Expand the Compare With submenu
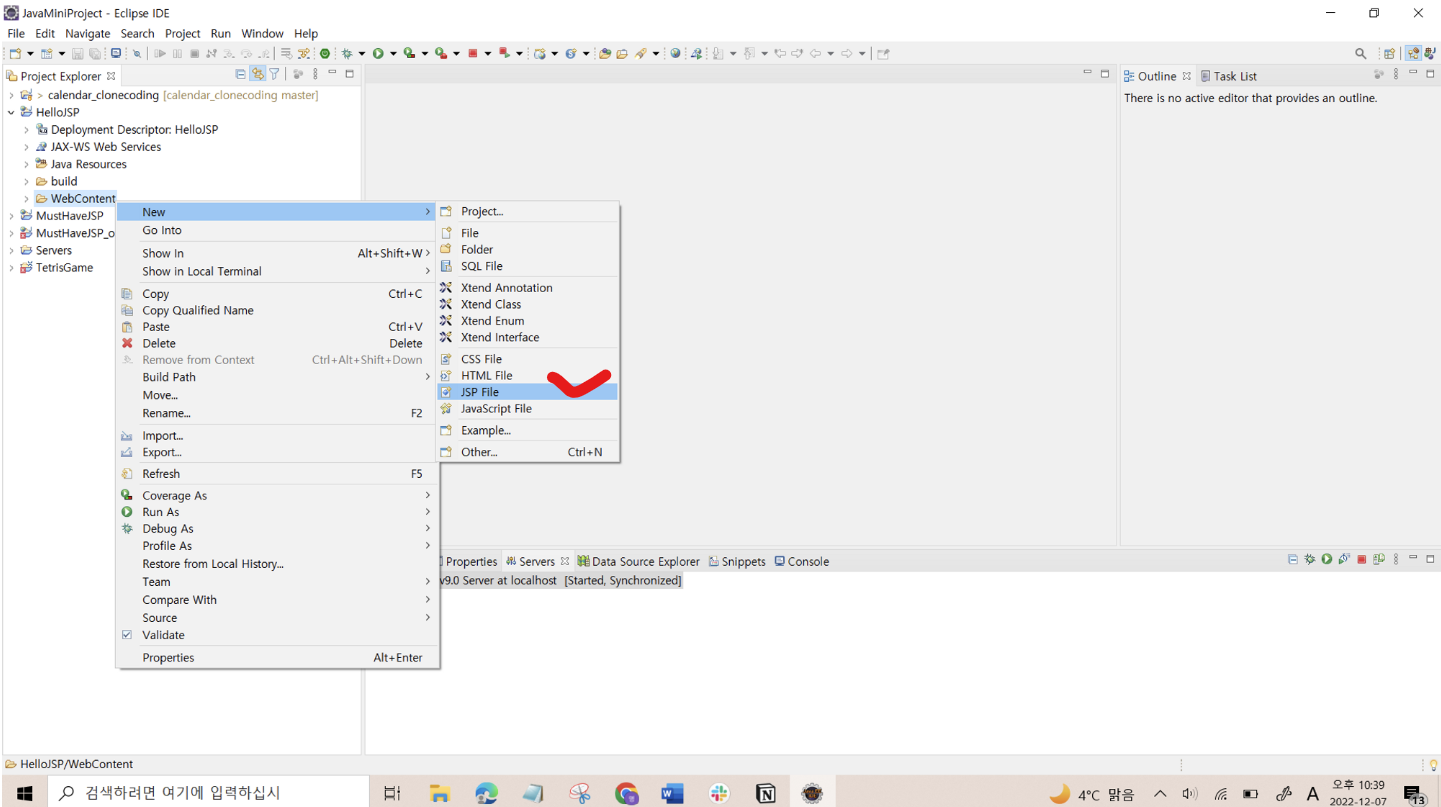 click(277, 600)
